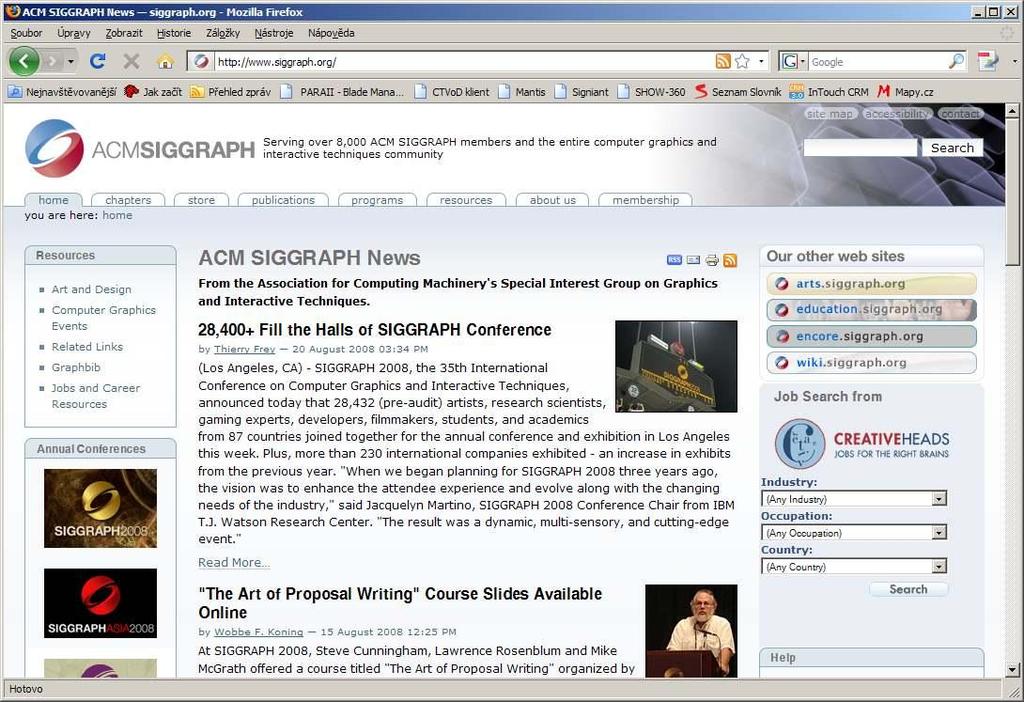1024x702 pixels.
Task: Go to the Home page via house icon
Action: (x=165, y=61)
